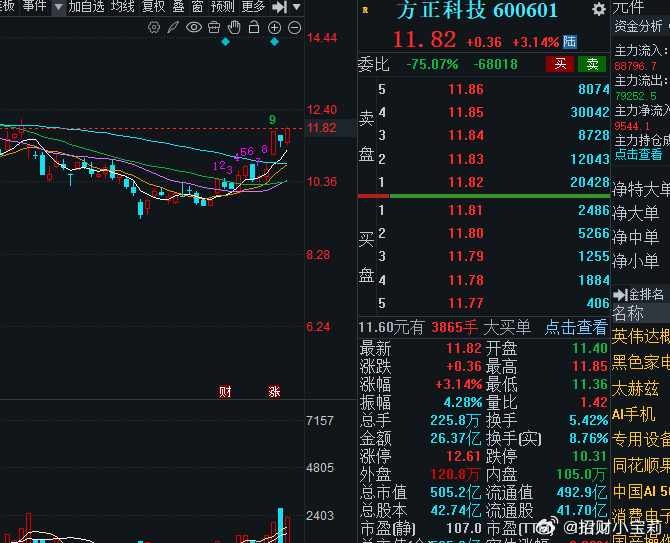Click the 陆 connect badge by price
Screen dimensions: 670x543
570,42
